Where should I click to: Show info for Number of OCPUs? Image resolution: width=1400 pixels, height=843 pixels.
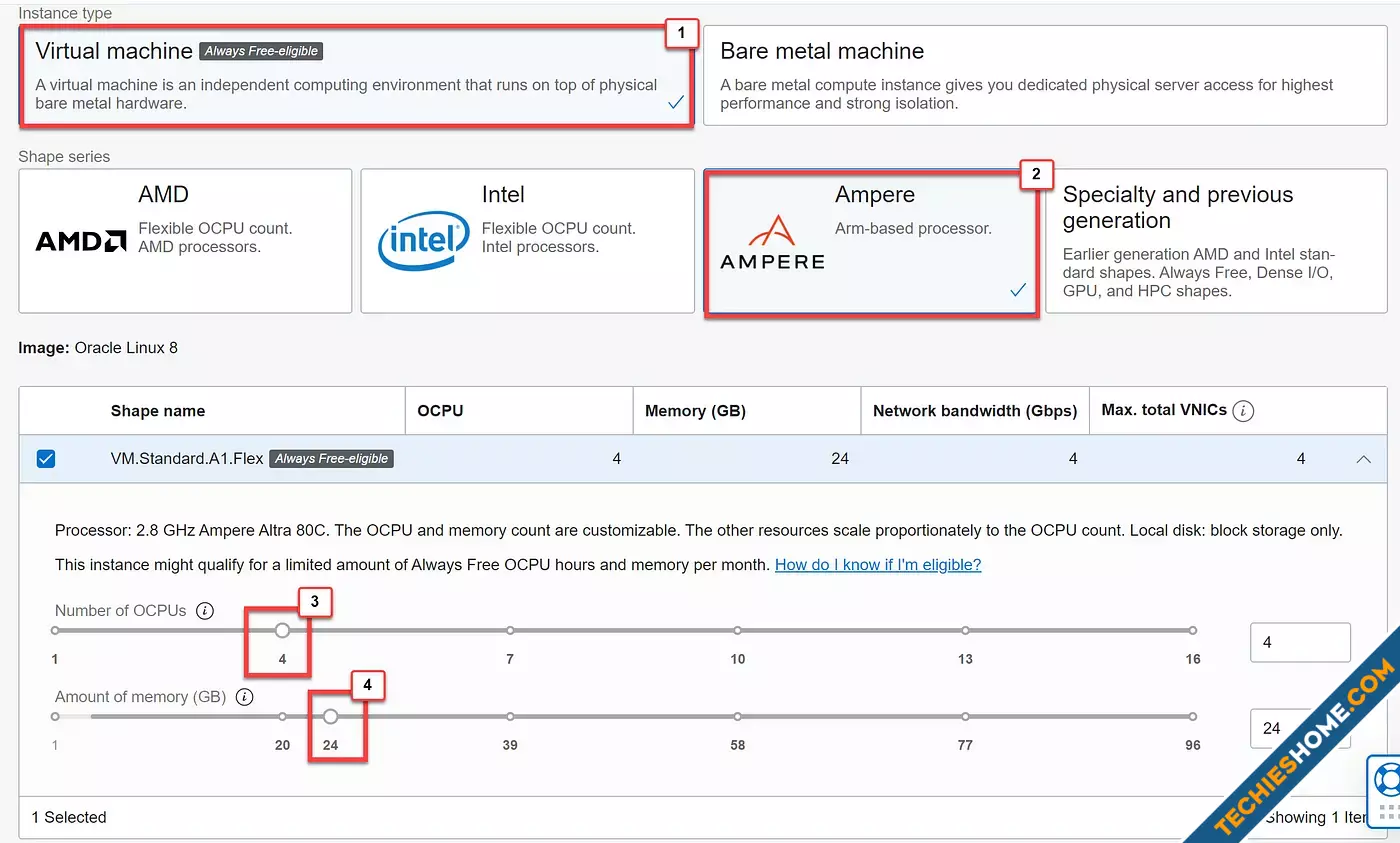coord(205,611)
